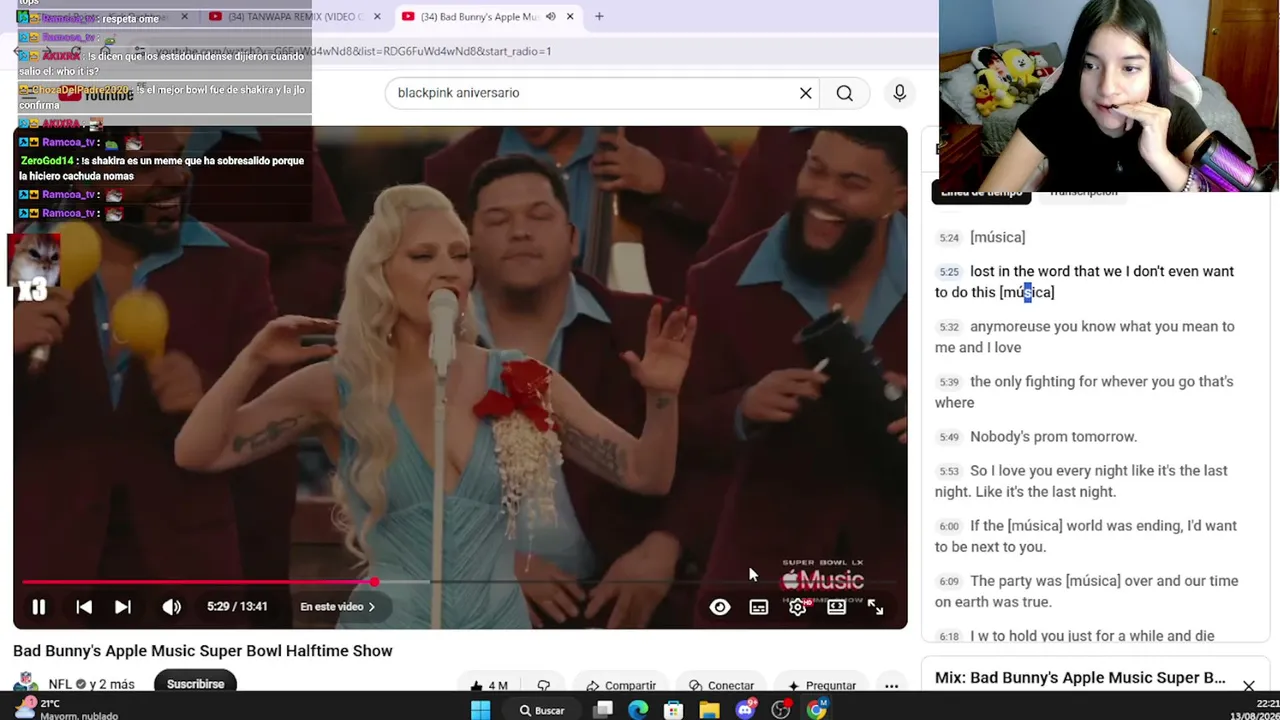Image resolution: width=1280 pixels, height=720 pixels.
Task: Subscribe with the Suscribirse button
Action: click(x=196, y=684)
